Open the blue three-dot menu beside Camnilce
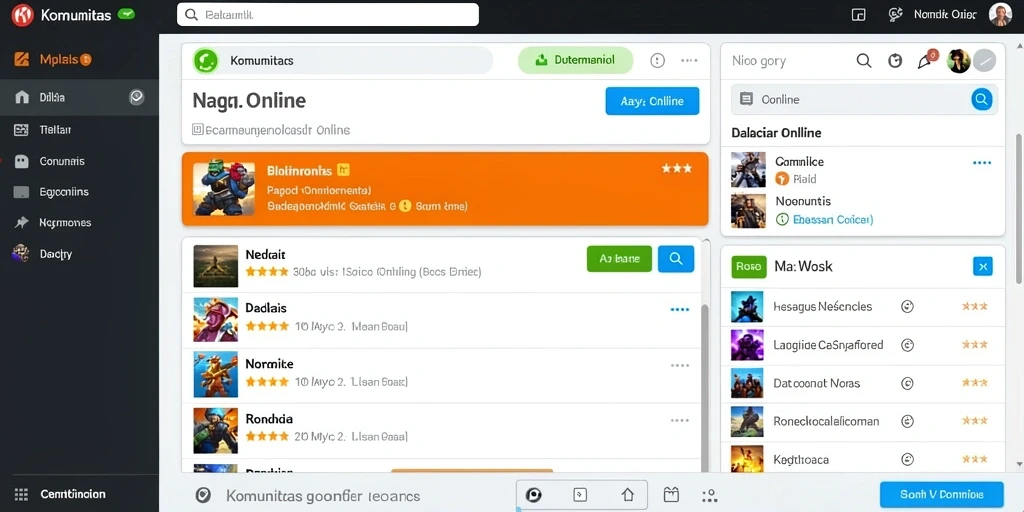 coord(982,163)
